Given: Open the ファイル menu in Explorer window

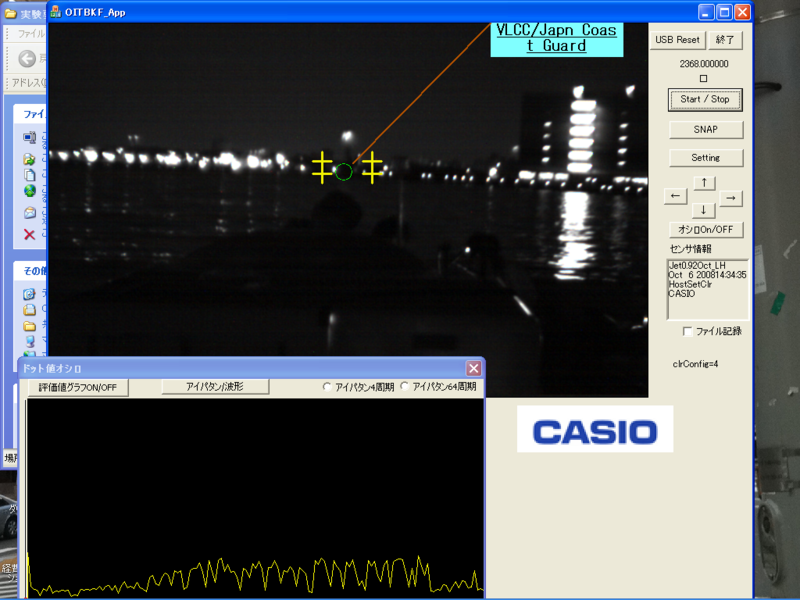Looking at the screenshot, I should [31, 34].
